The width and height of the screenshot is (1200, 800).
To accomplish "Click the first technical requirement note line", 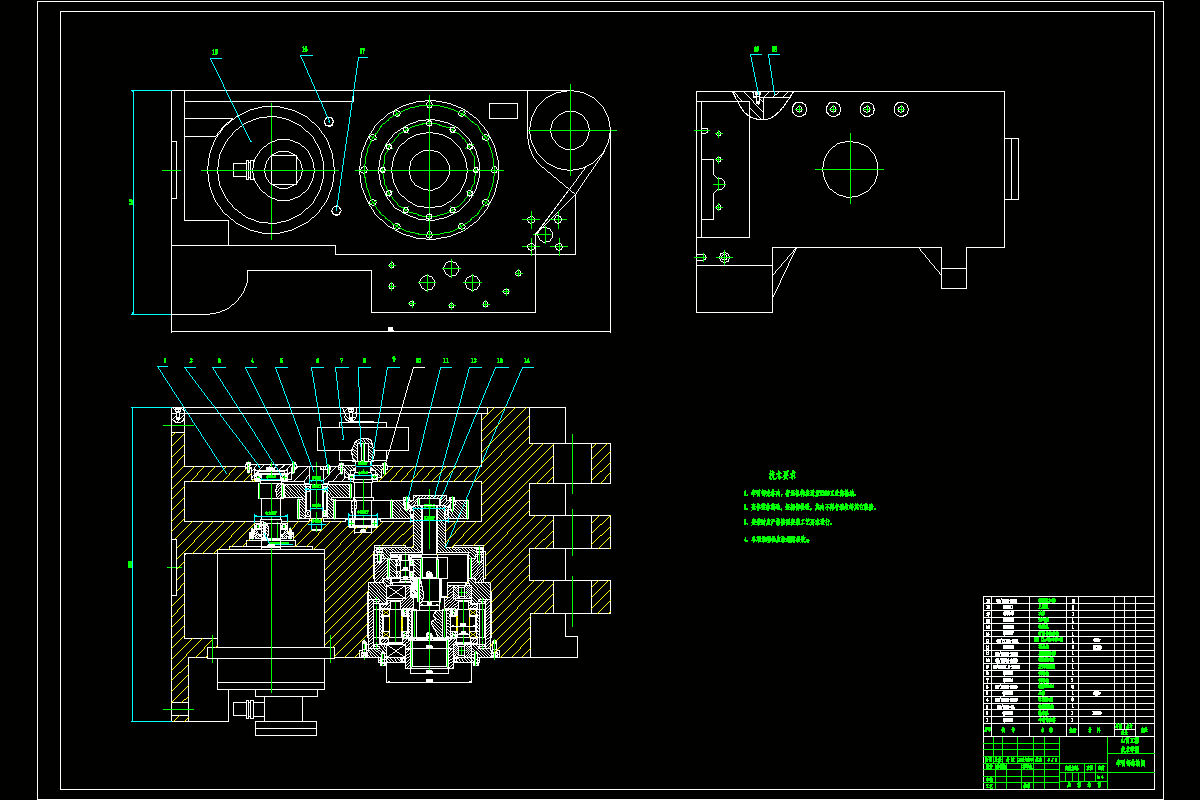I will coord(800,493).
